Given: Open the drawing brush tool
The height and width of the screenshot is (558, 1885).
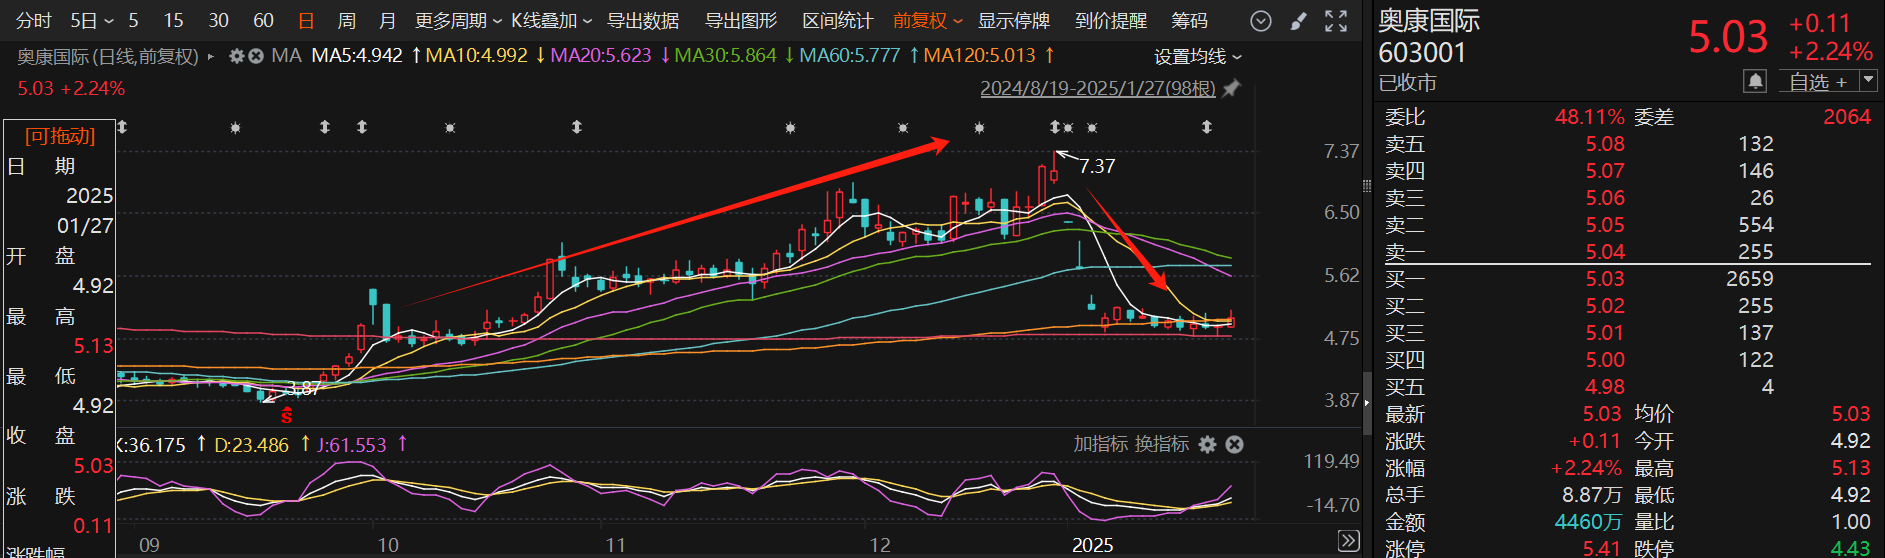Looking at the screenshot, I should click(1298, 21).
